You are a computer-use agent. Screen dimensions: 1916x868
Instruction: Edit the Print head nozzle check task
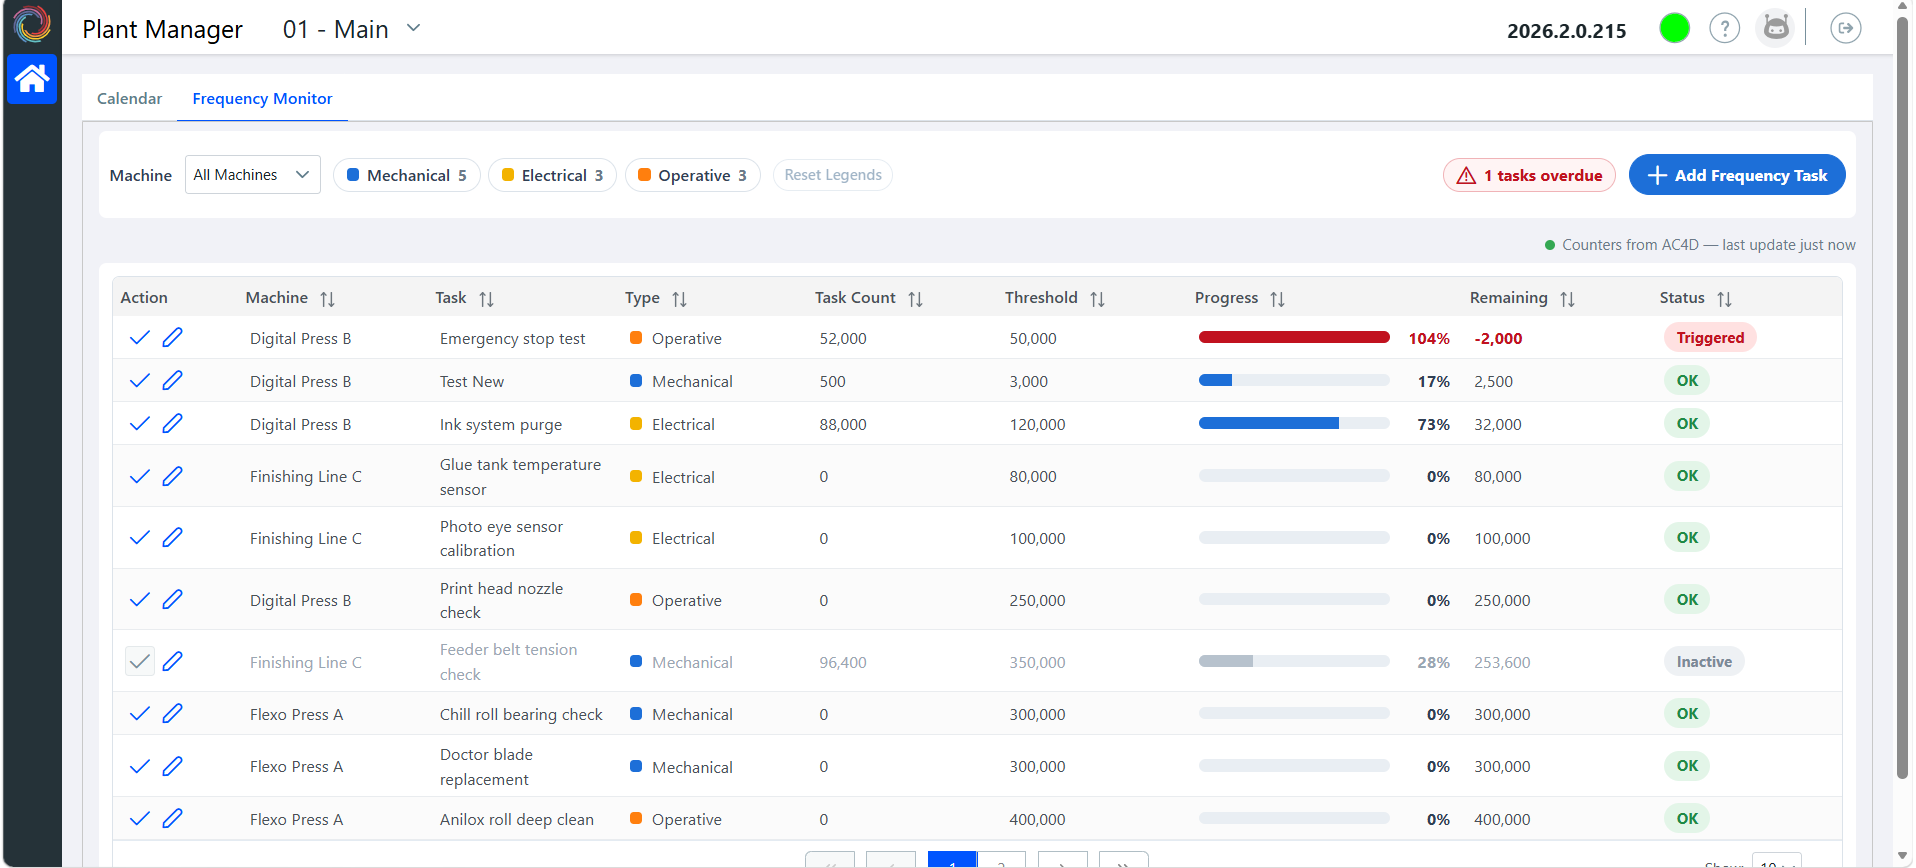click(172, 600)
